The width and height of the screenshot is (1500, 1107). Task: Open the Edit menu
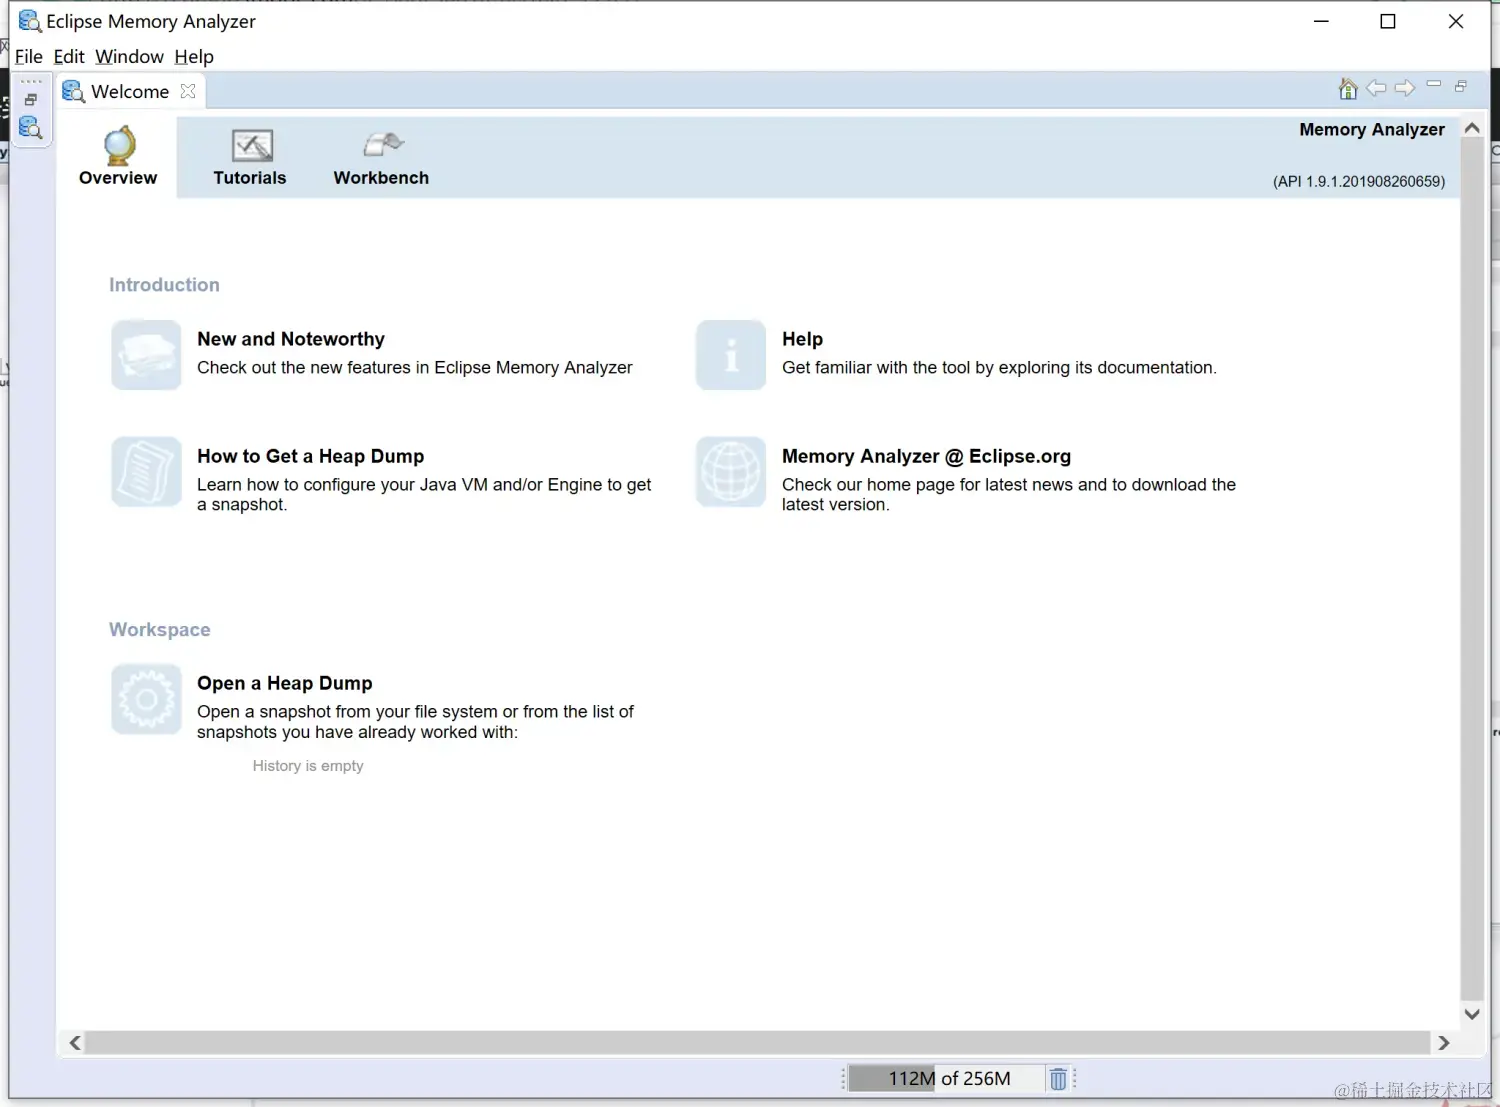pyautogui.click(x=69, y=57)
